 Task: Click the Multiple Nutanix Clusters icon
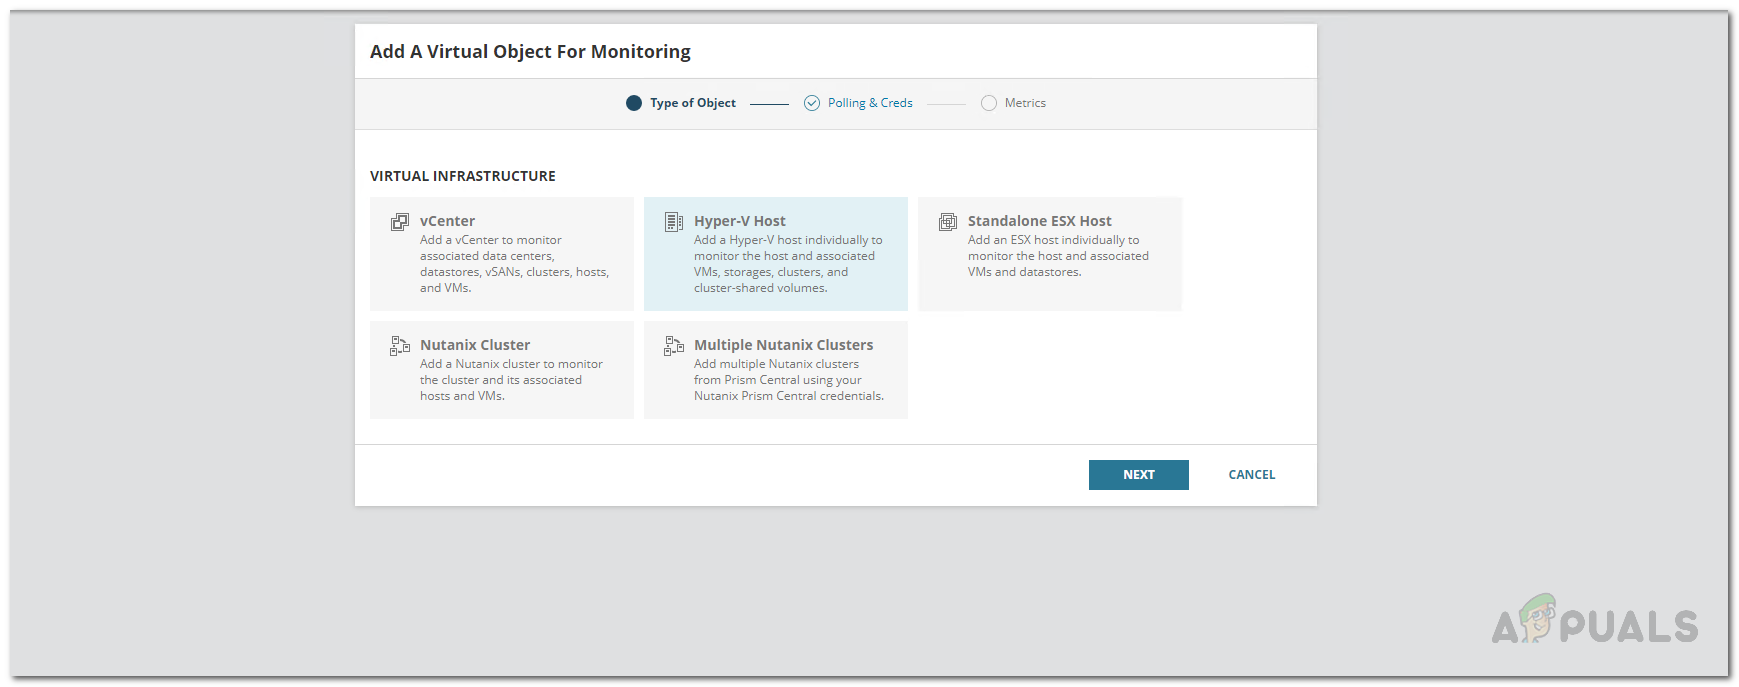point(674,346)
